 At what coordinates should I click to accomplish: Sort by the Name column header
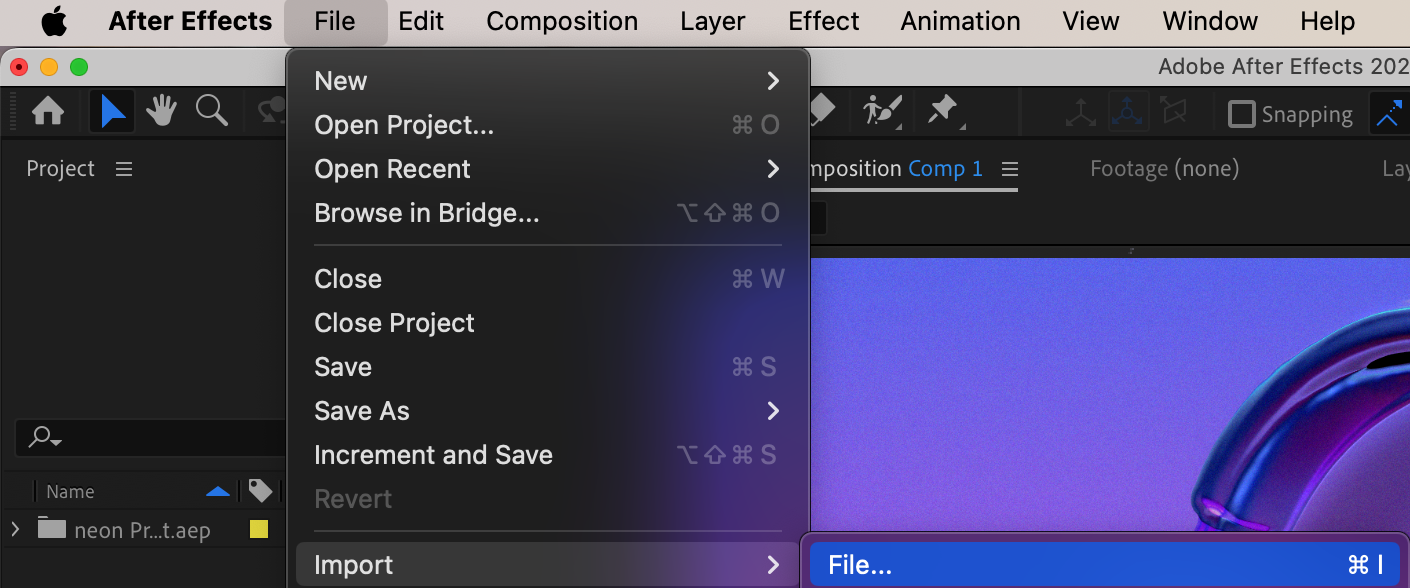click(70, 491)
